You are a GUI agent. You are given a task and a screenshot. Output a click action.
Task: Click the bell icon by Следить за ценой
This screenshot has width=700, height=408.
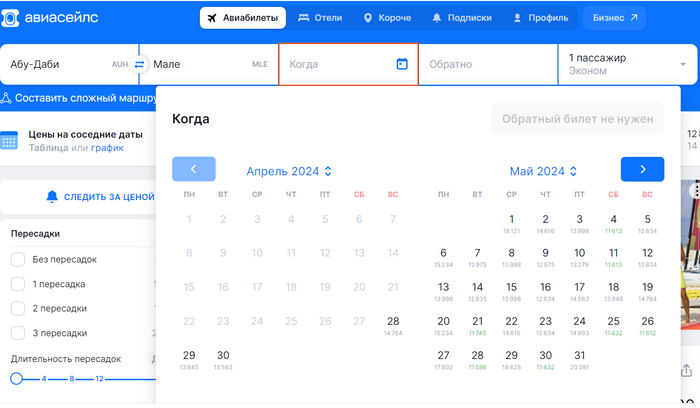(52, 197)
